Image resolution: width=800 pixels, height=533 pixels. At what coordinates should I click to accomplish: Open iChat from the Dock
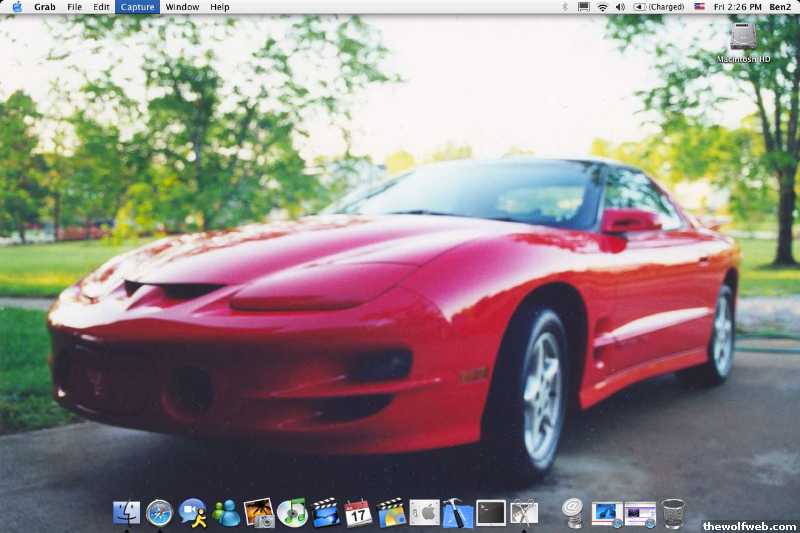[x=192, y=513]
